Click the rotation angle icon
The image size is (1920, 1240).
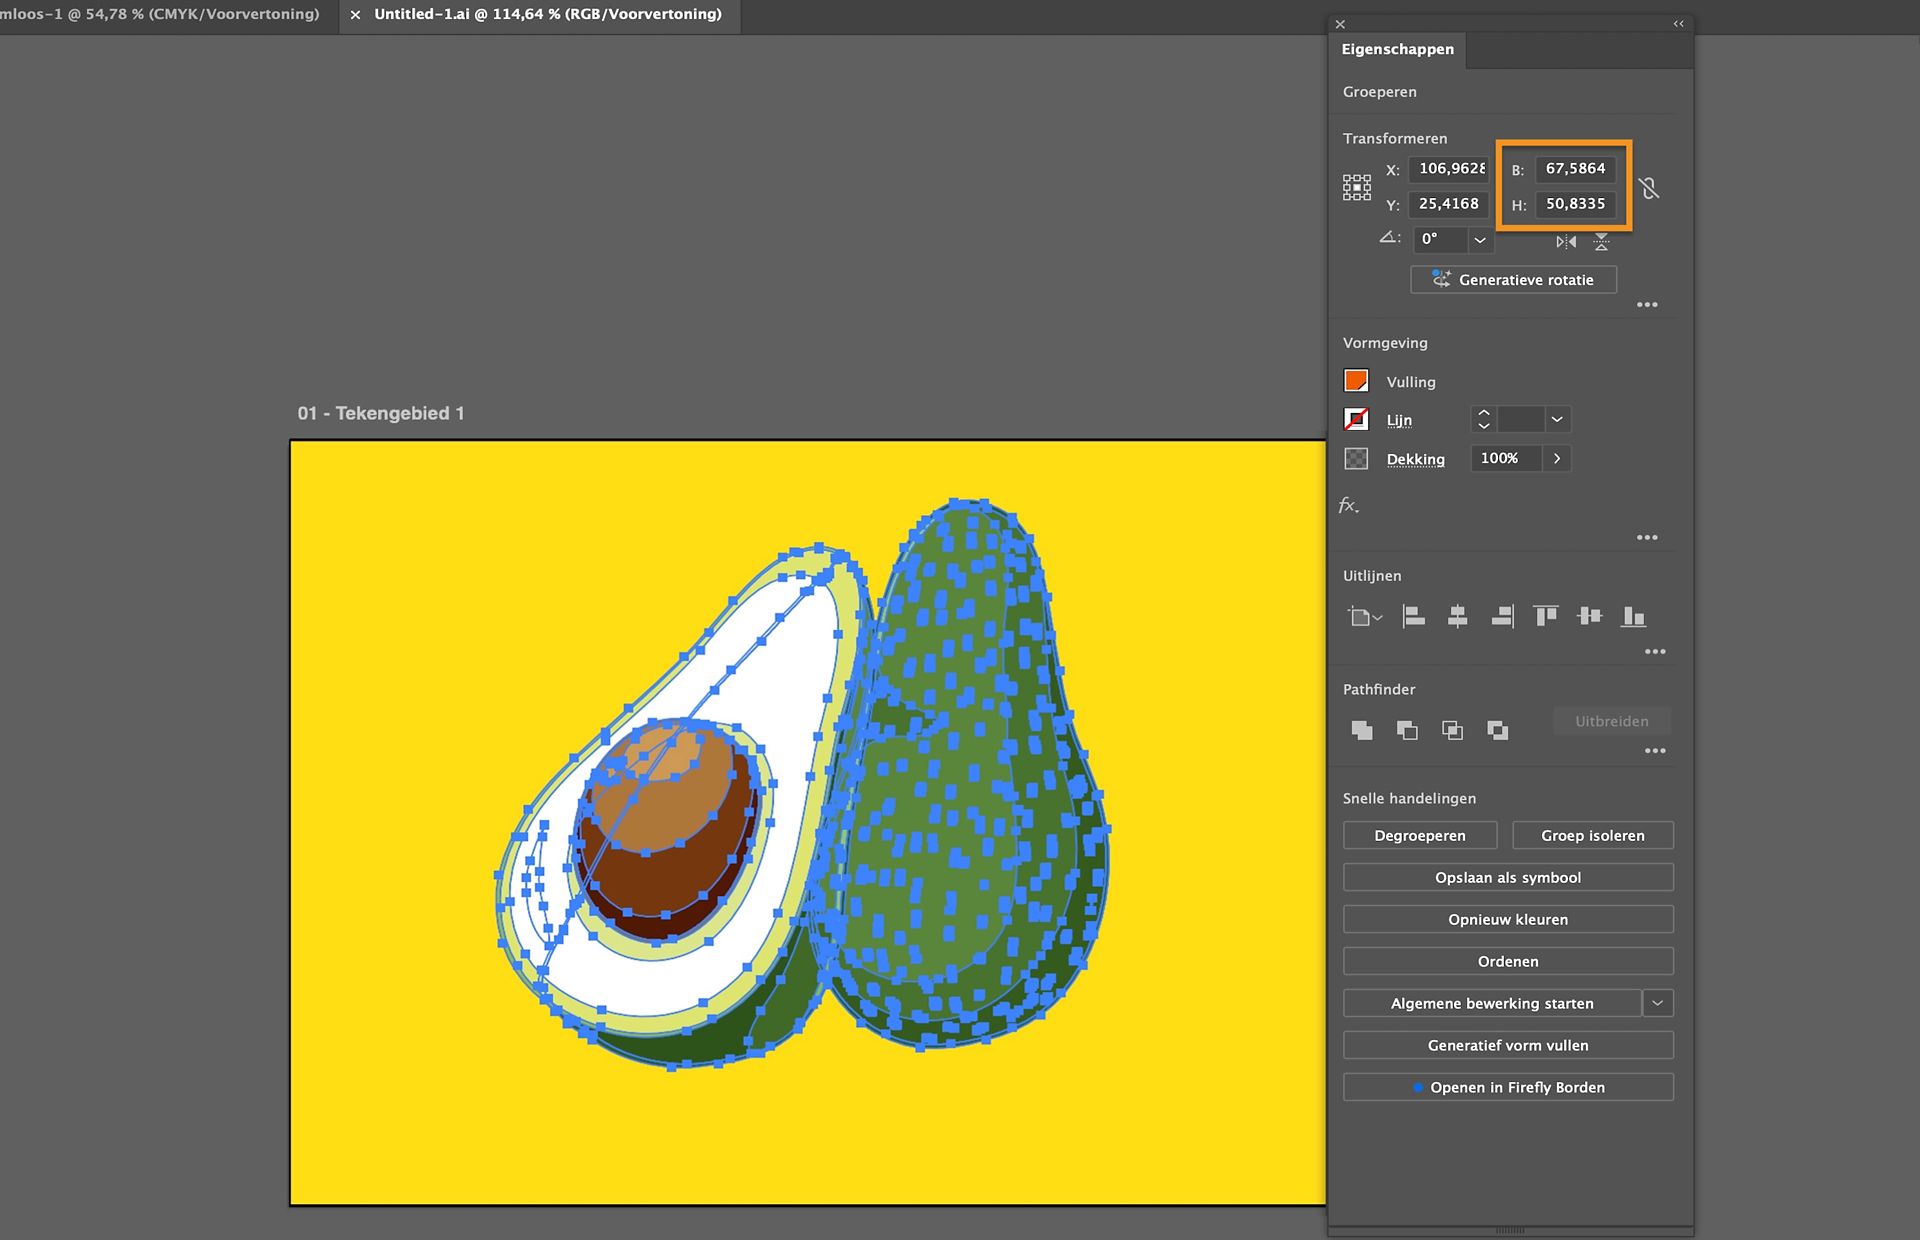(x=1389, y=238)
